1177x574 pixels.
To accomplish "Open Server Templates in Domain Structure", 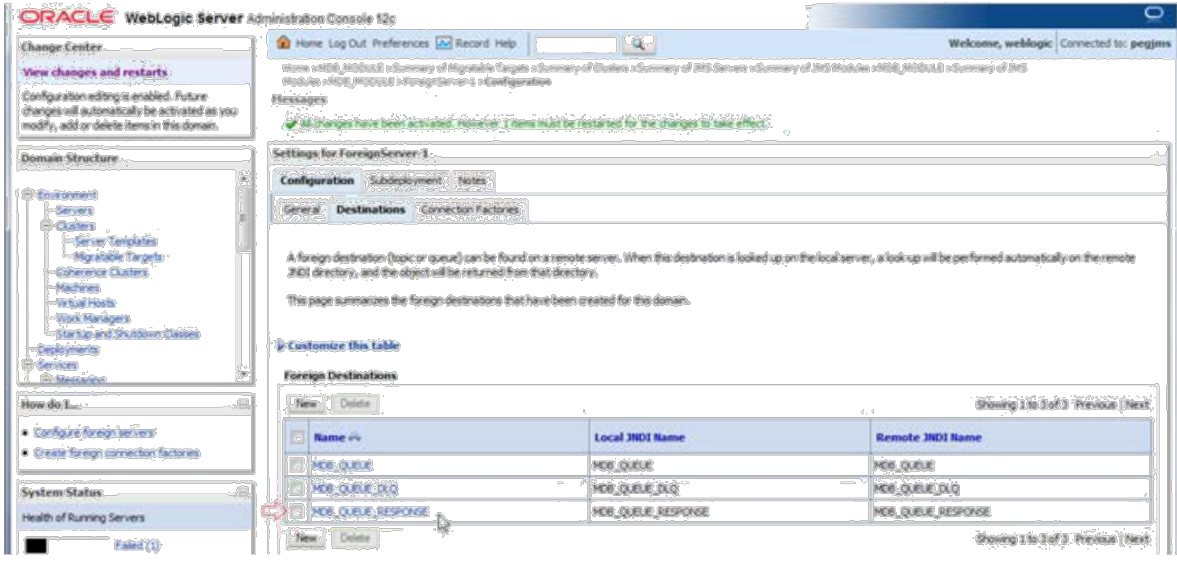I will 115,241.
